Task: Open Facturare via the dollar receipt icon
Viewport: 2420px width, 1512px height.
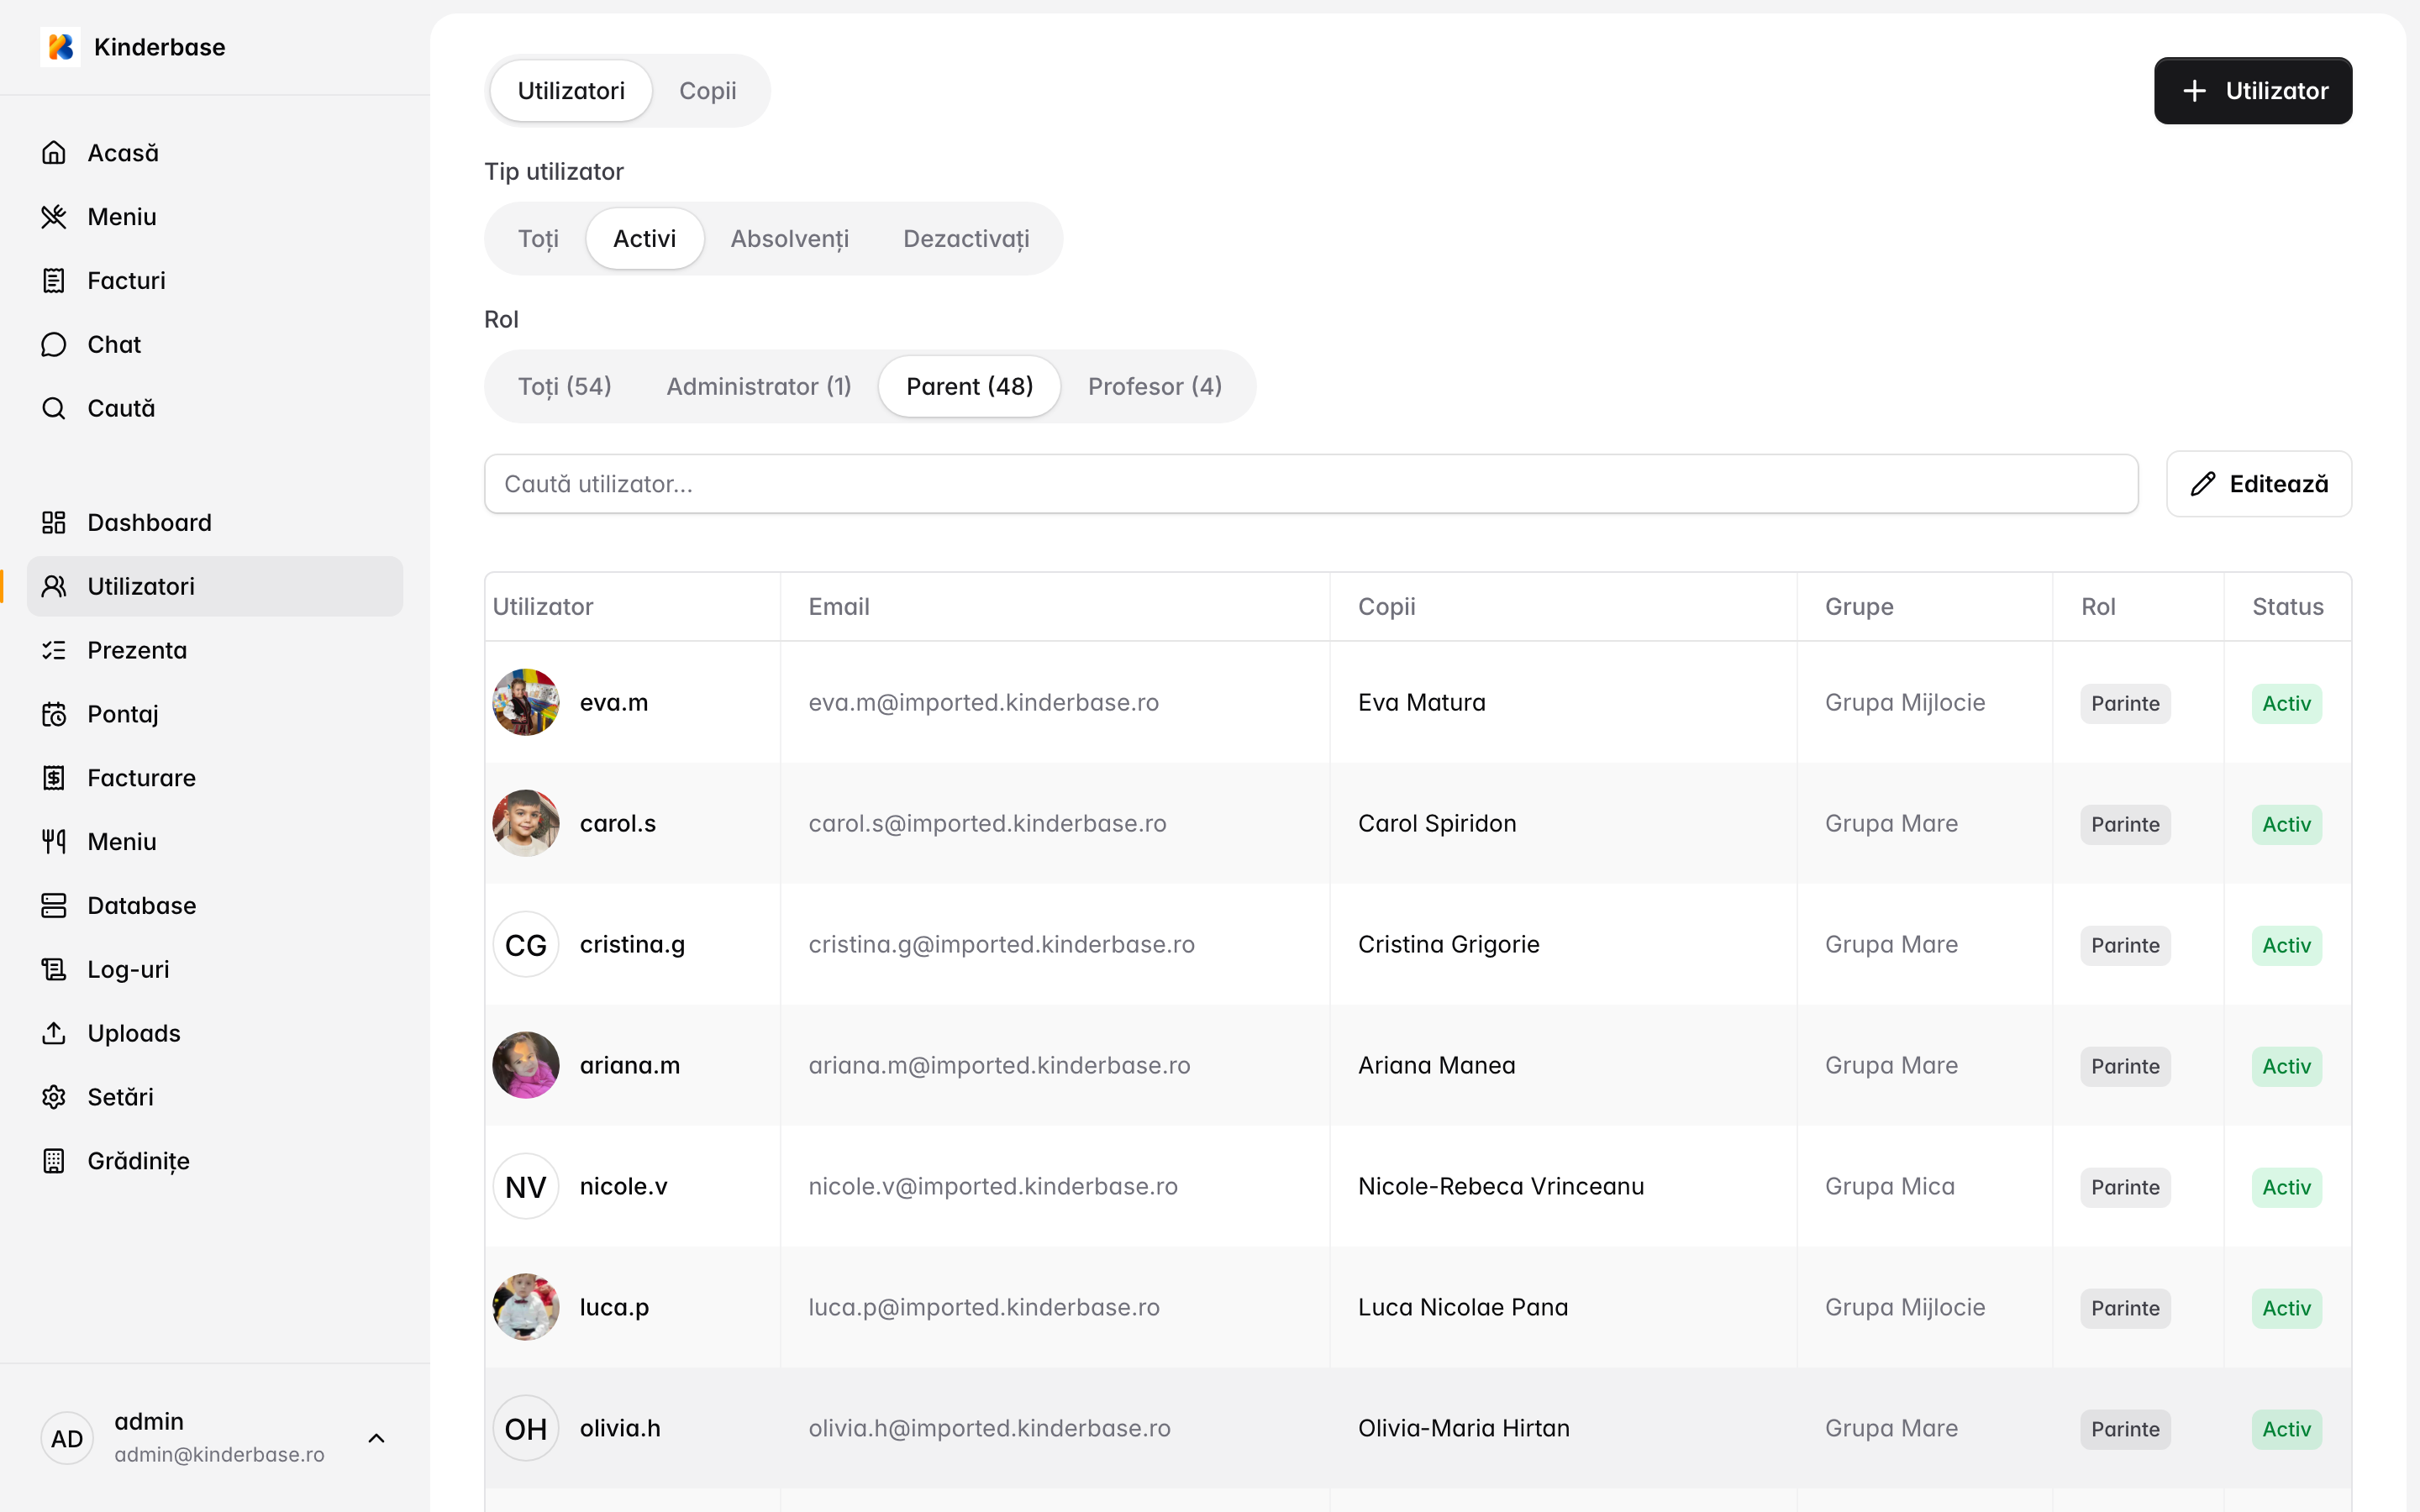Action: click(54, 778)
